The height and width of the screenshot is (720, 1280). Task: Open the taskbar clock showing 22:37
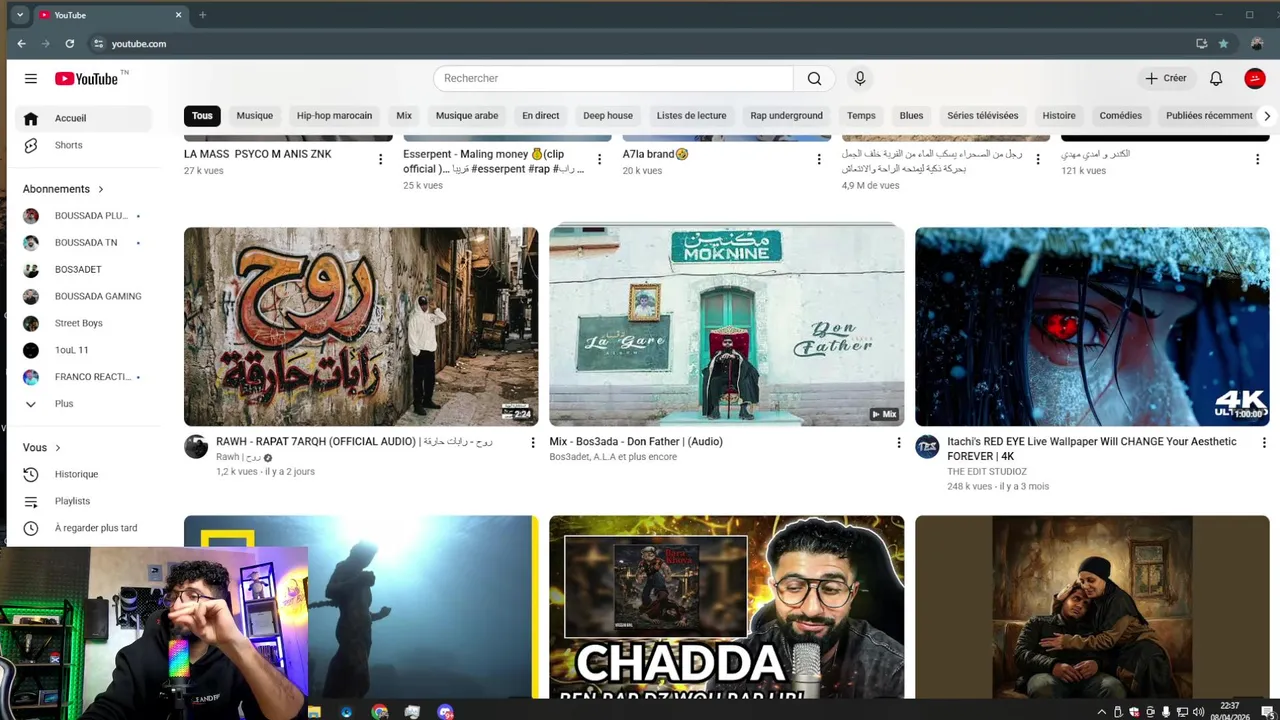click(x=1230, y=712)
